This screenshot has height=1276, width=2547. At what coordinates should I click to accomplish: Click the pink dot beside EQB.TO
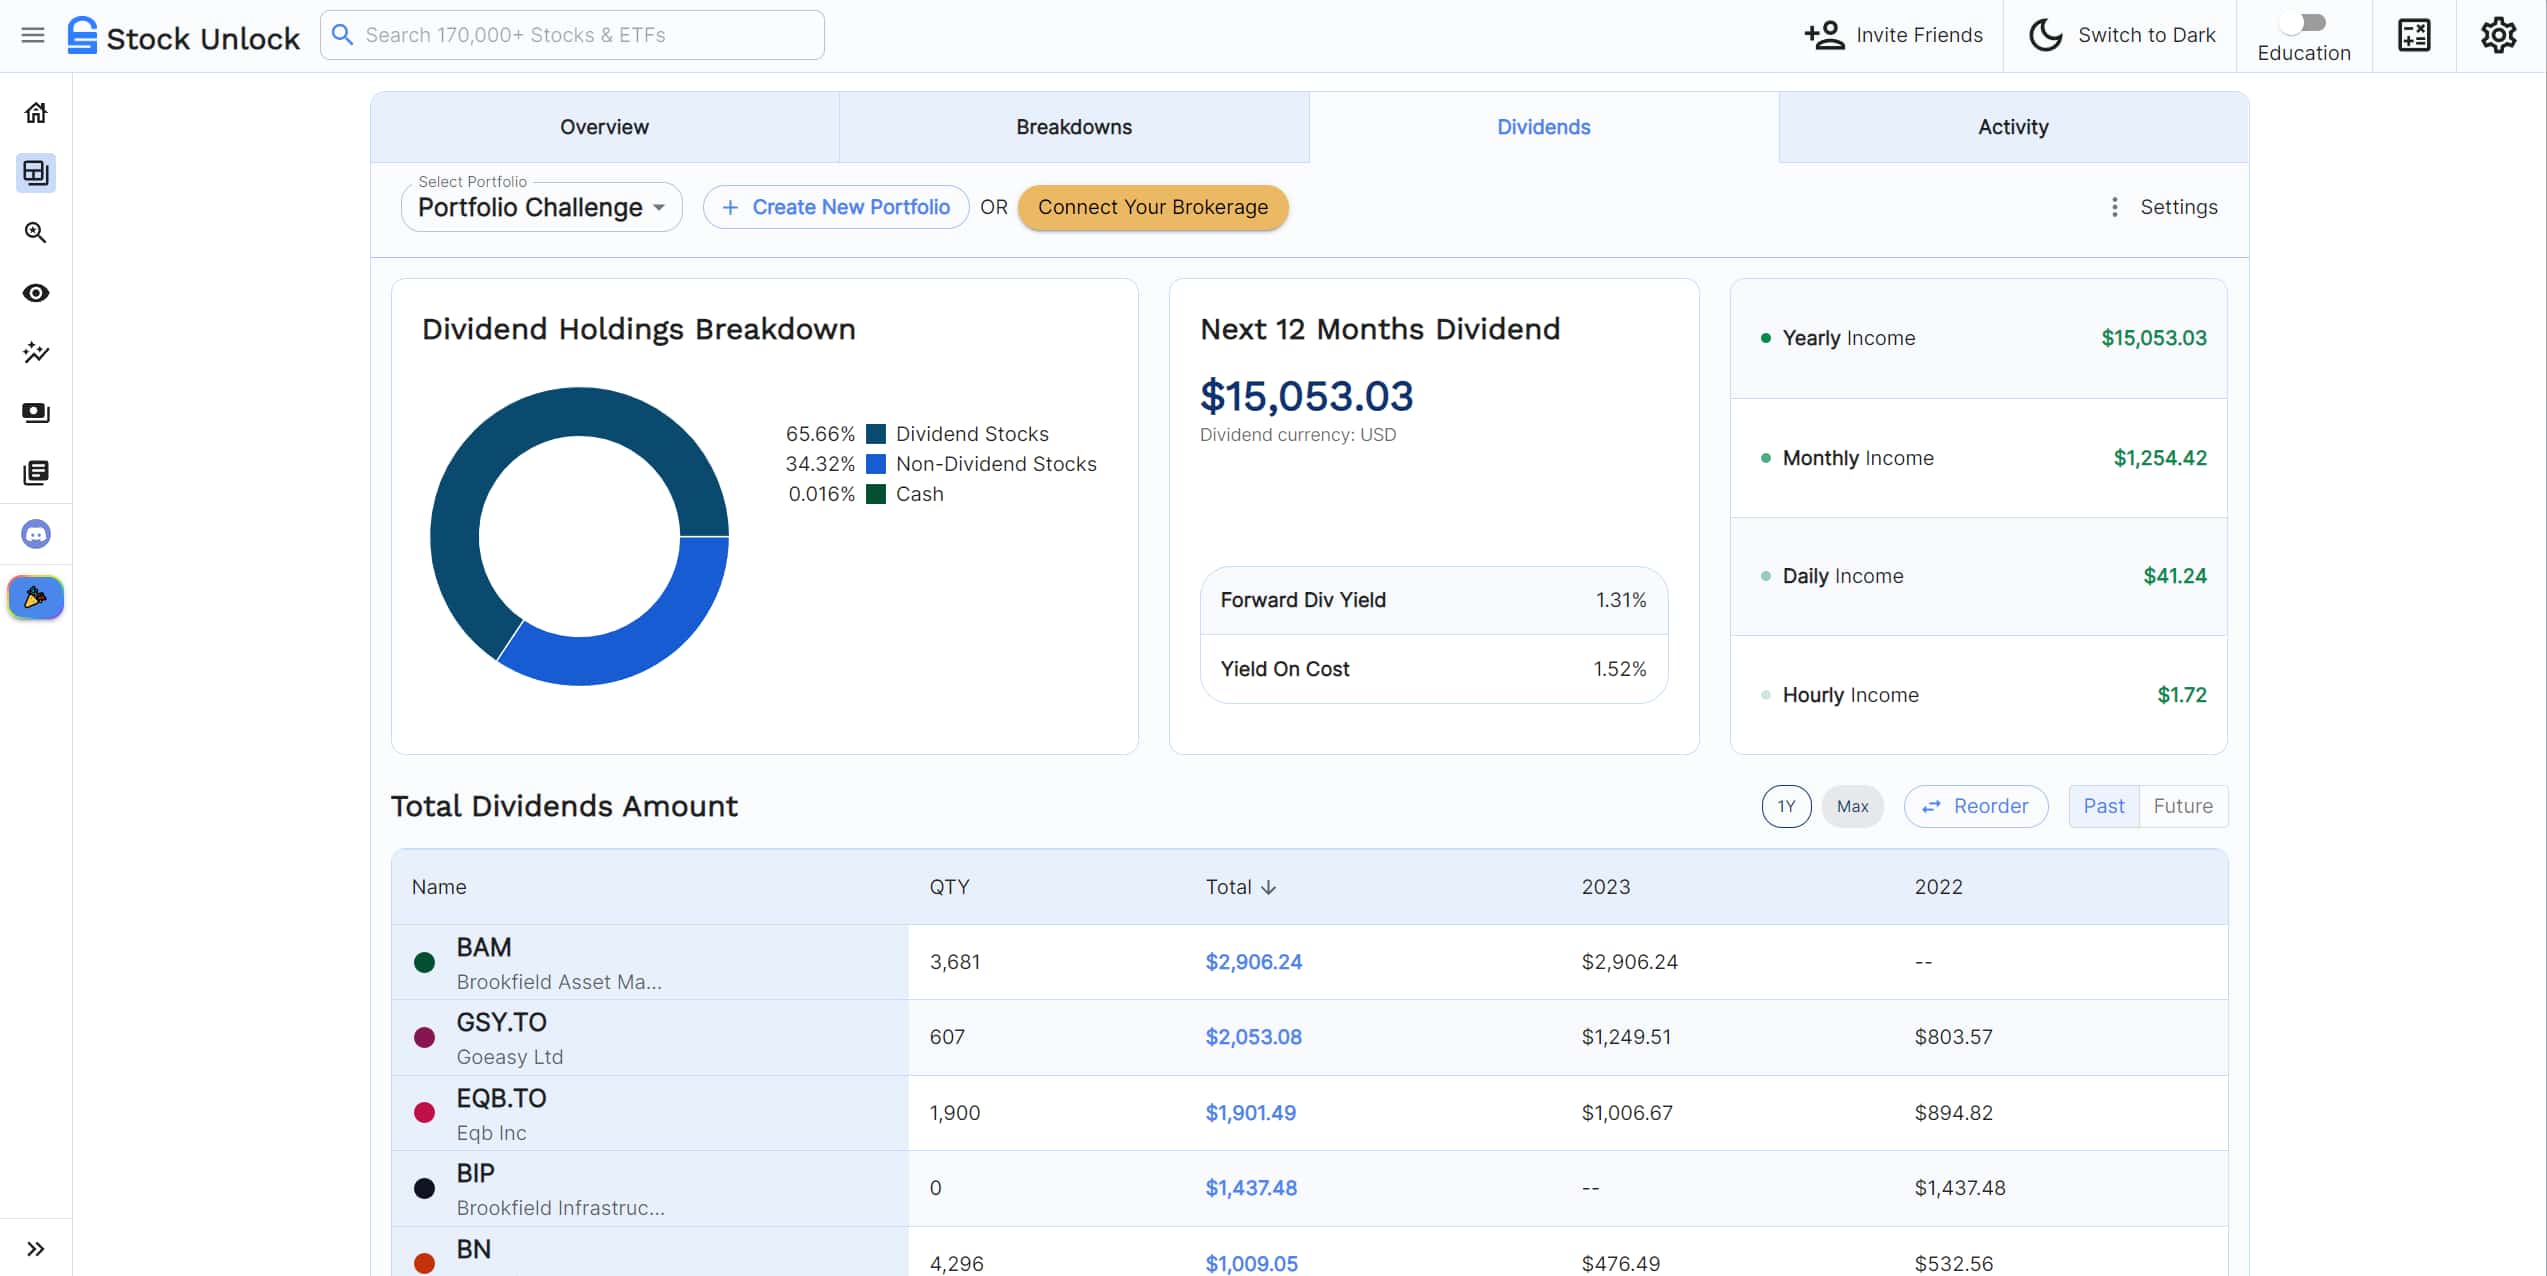(x=424, y=1113)
